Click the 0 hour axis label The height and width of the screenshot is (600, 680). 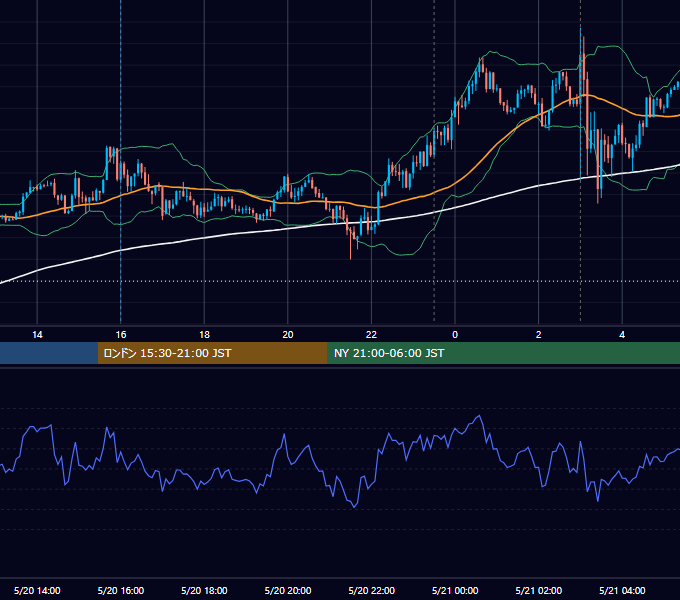(x=455, y=335)
